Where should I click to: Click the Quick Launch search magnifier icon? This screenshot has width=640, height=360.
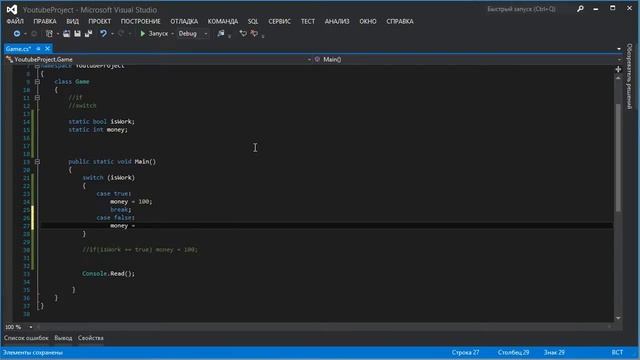580,9
